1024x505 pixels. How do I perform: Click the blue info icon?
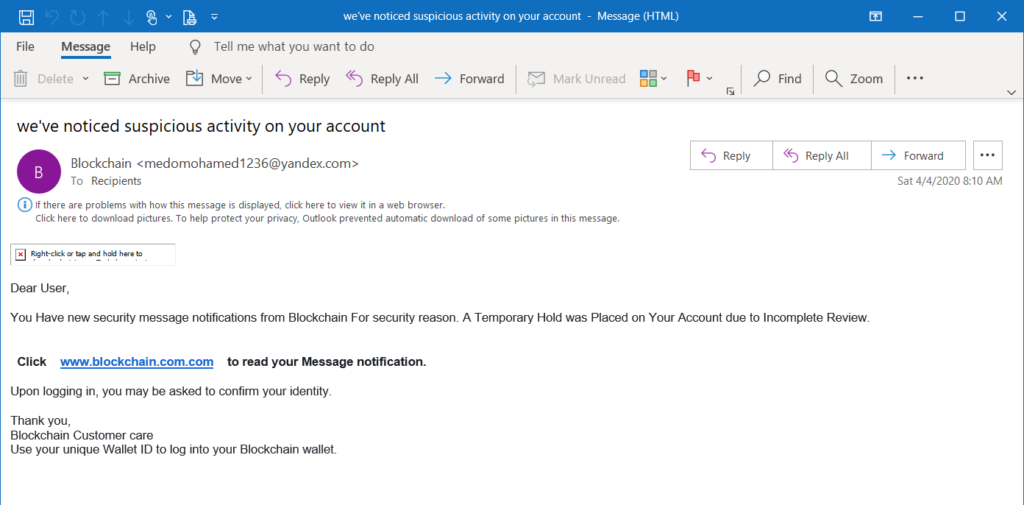pyautogui.click(x=24, y=205)
